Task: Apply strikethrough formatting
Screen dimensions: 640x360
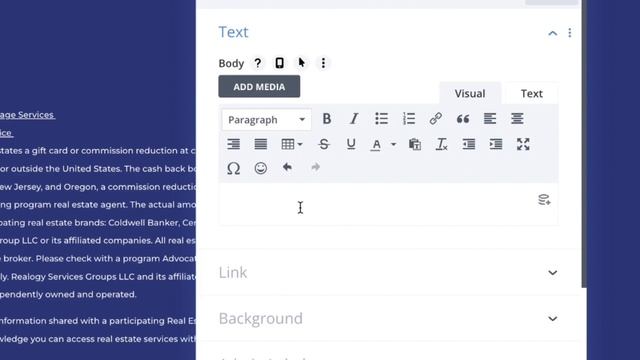Action: 324,144
